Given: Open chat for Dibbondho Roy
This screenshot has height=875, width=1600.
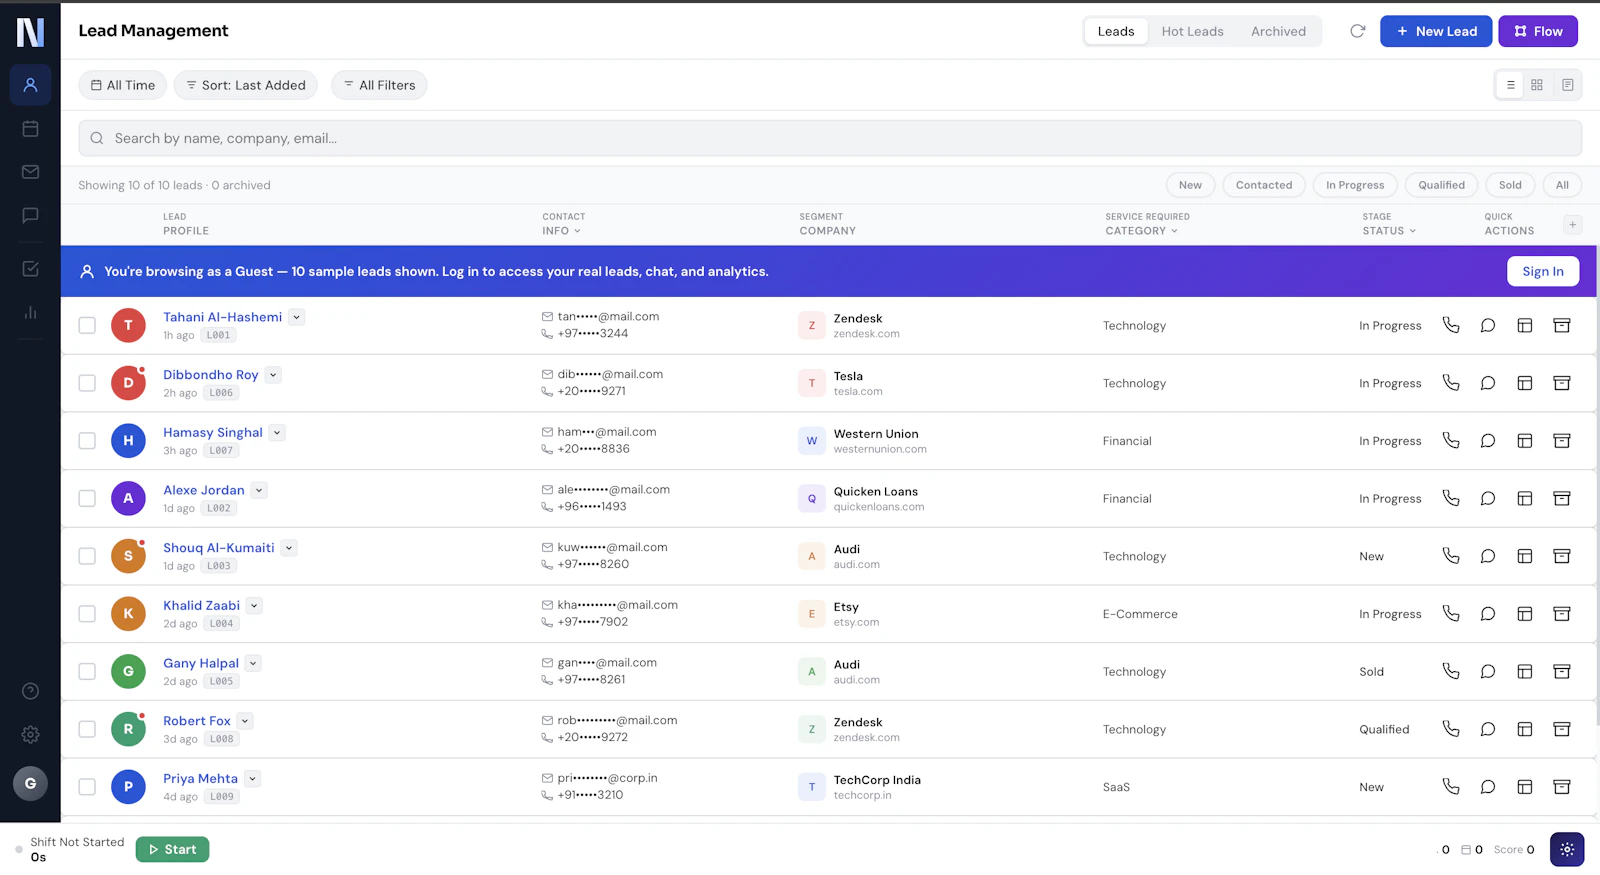Looking at the screenshot, I should [1488, 383].
